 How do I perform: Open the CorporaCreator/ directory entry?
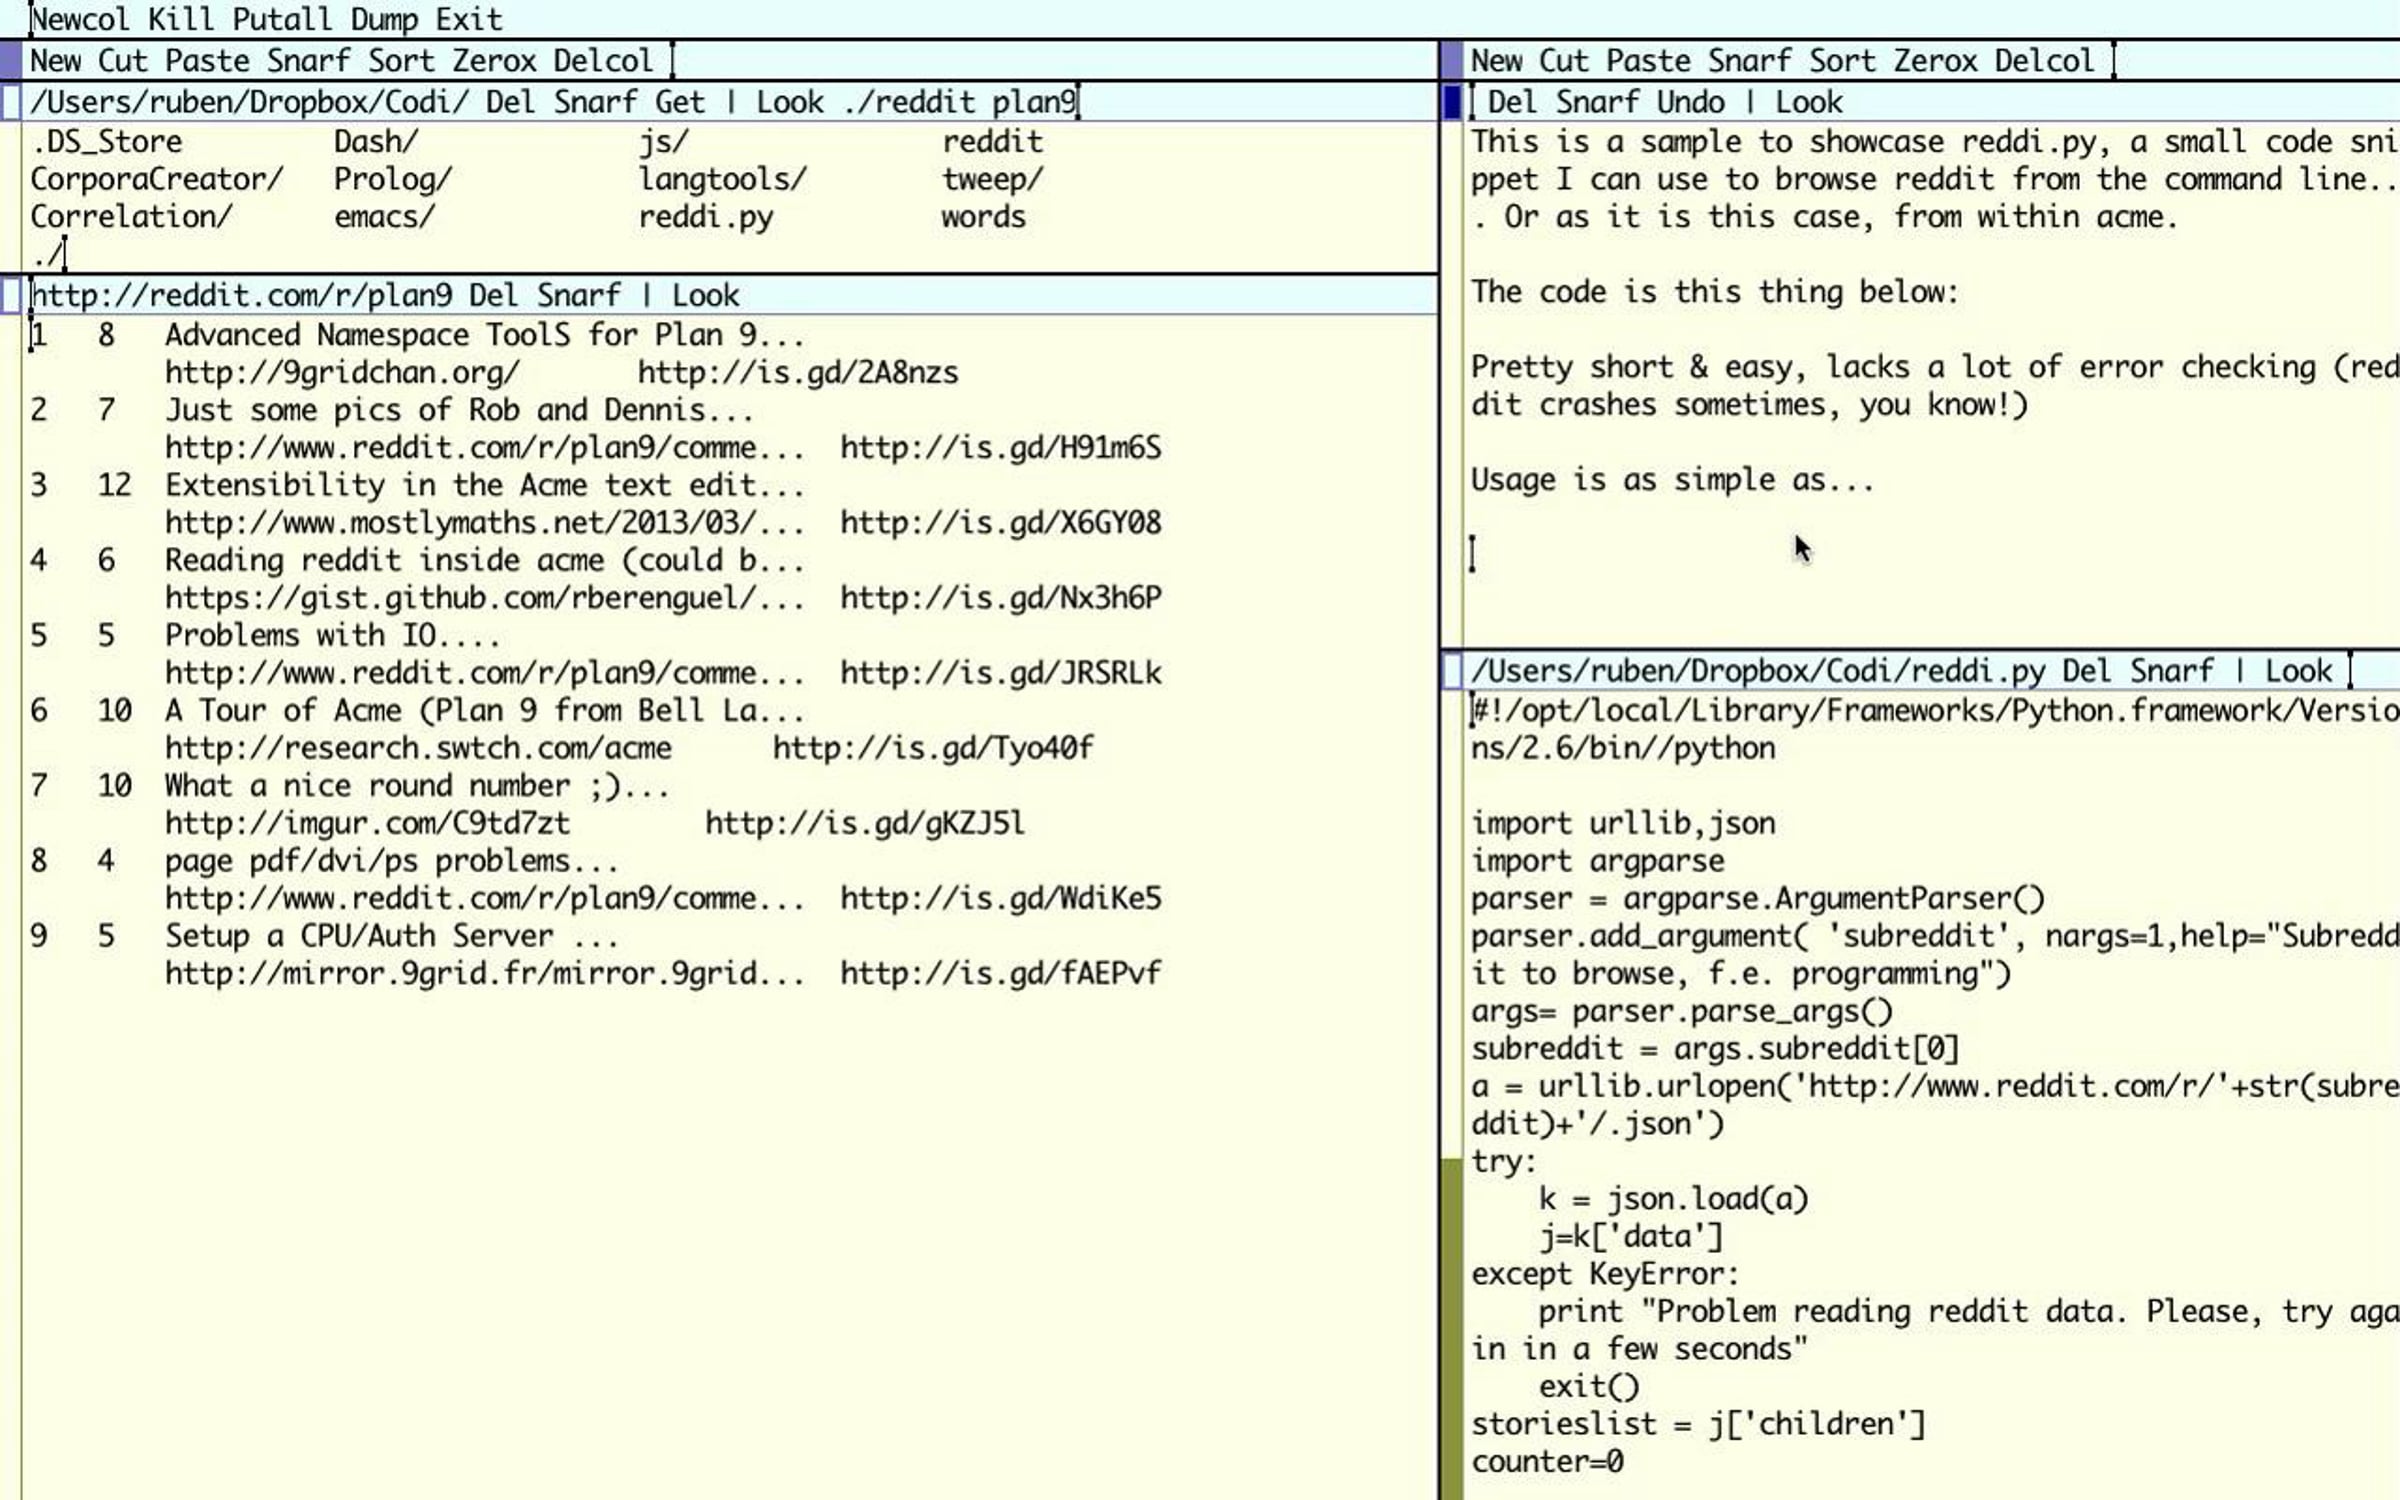point(157,180)
